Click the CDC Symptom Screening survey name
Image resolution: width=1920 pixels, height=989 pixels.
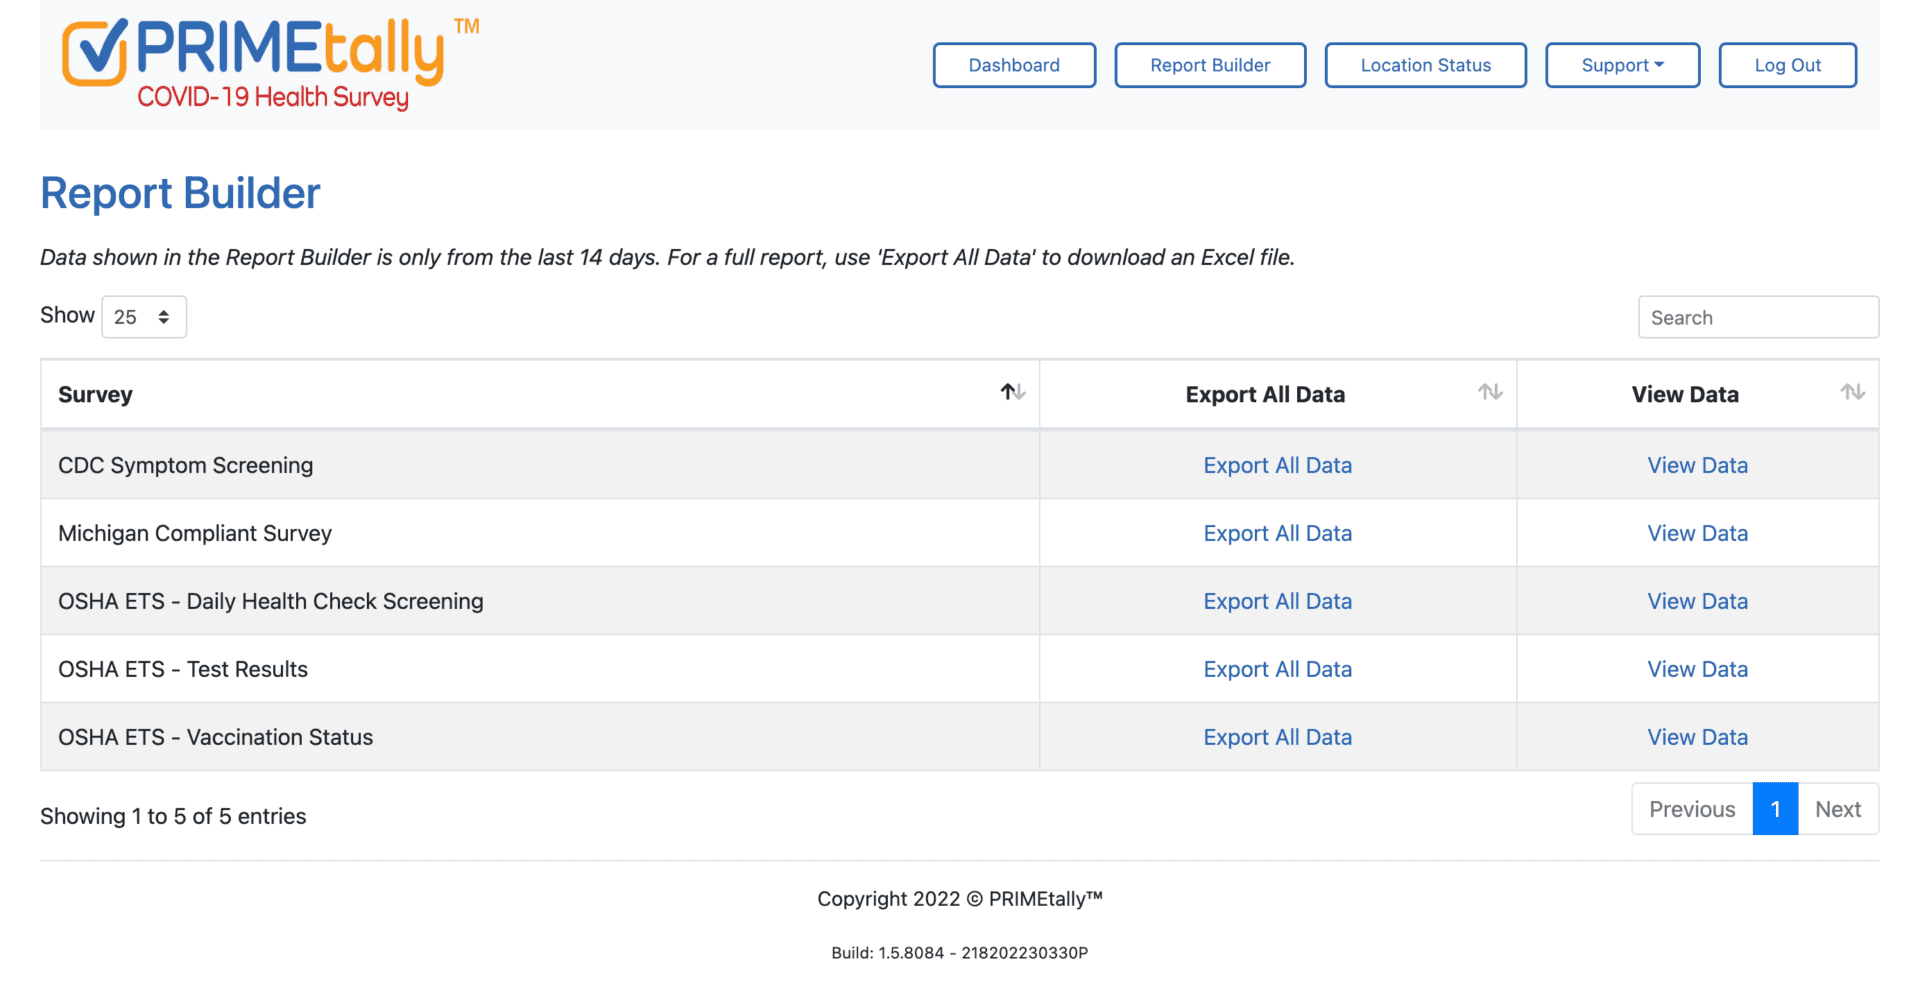185,465
